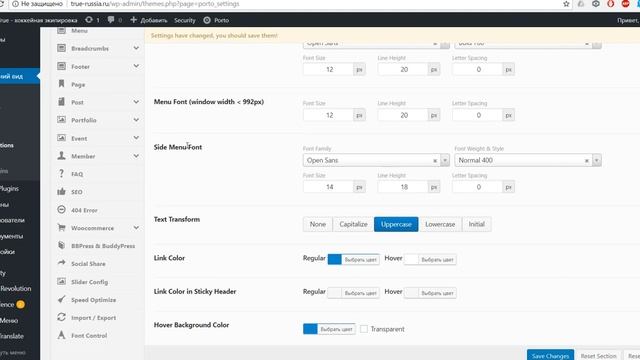Click Side Menu Line Height field showing 18

[403, 187]
